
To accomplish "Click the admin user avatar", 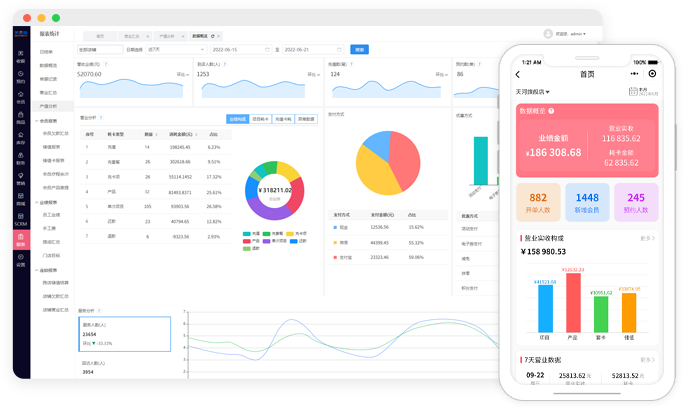I will [x=548, y=33].
